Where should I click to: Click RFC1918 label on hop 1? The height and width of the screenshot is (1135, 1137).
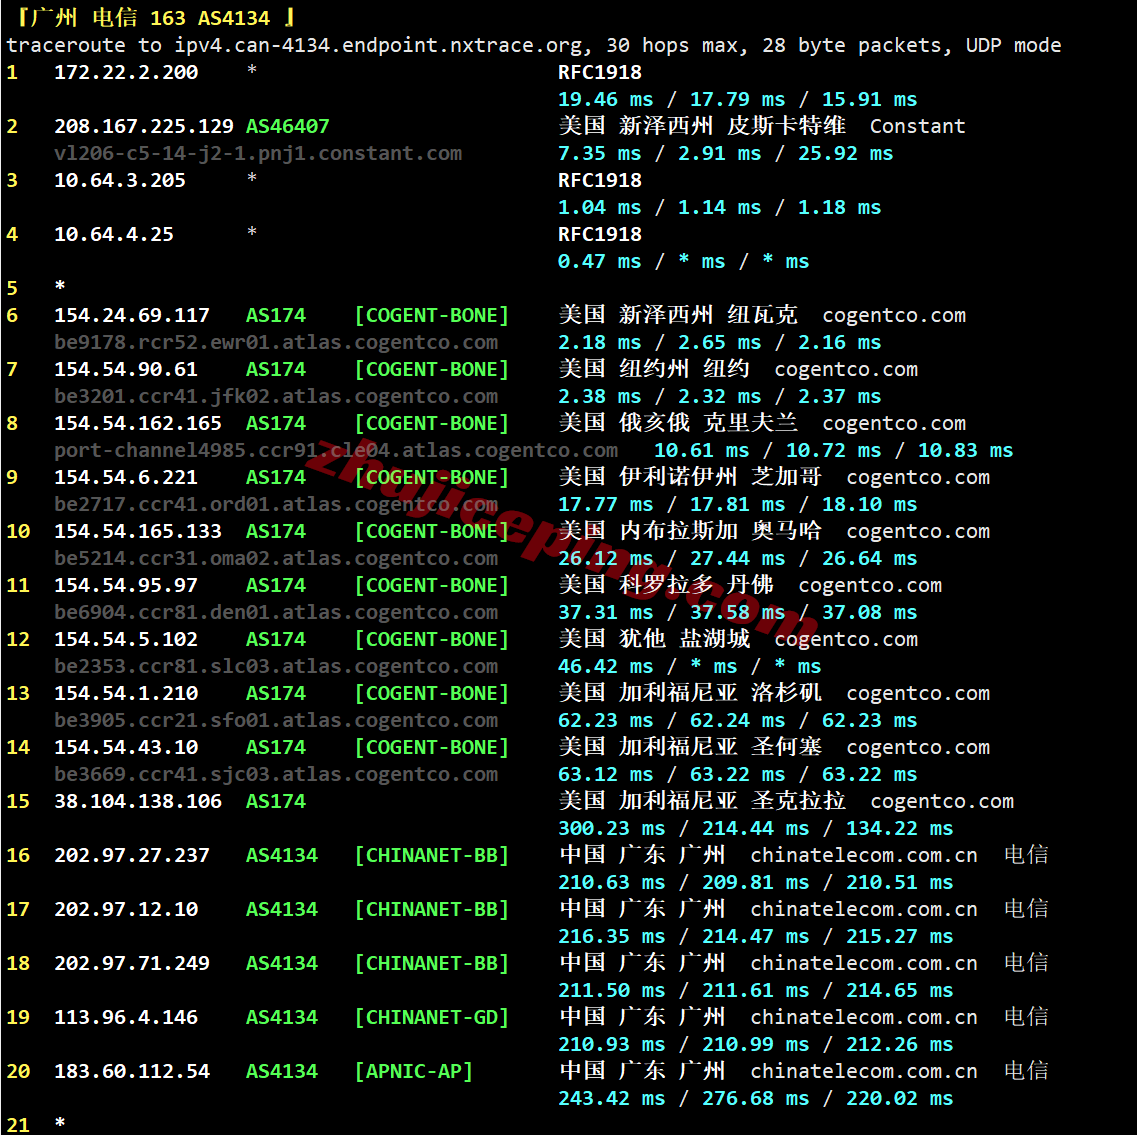[600, 72]
